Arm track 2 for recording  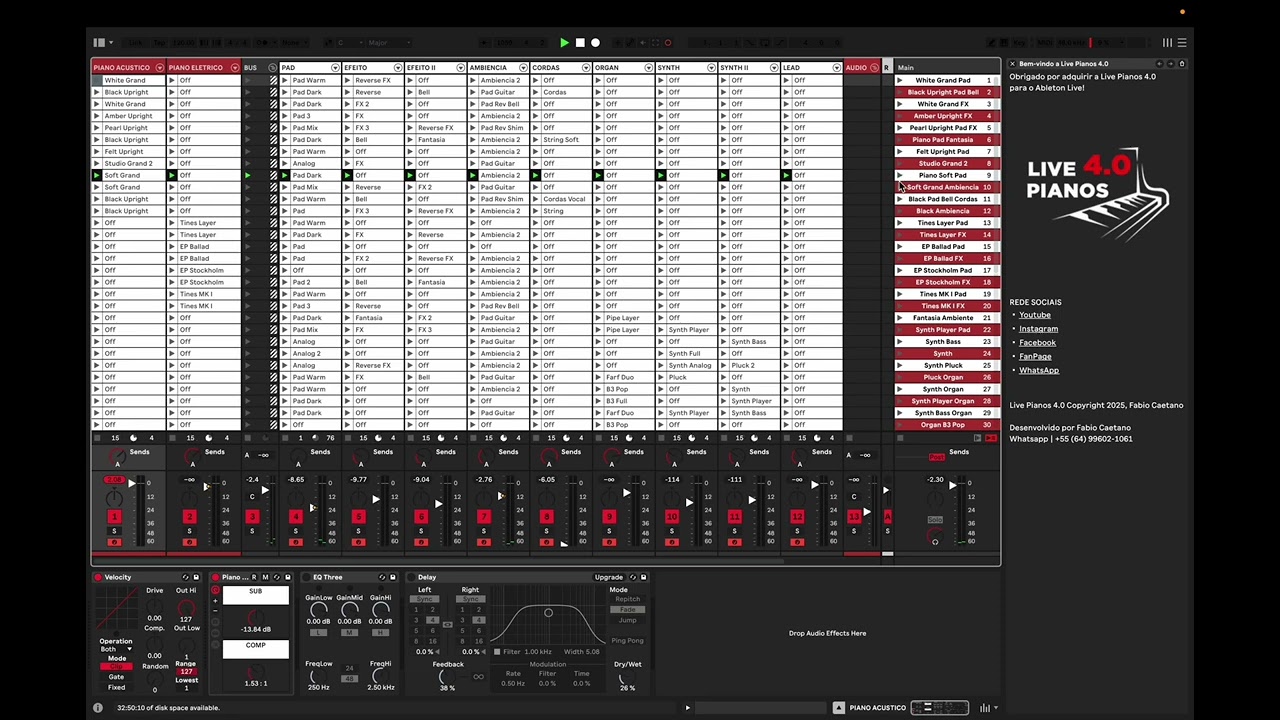[x=189, y=542]
